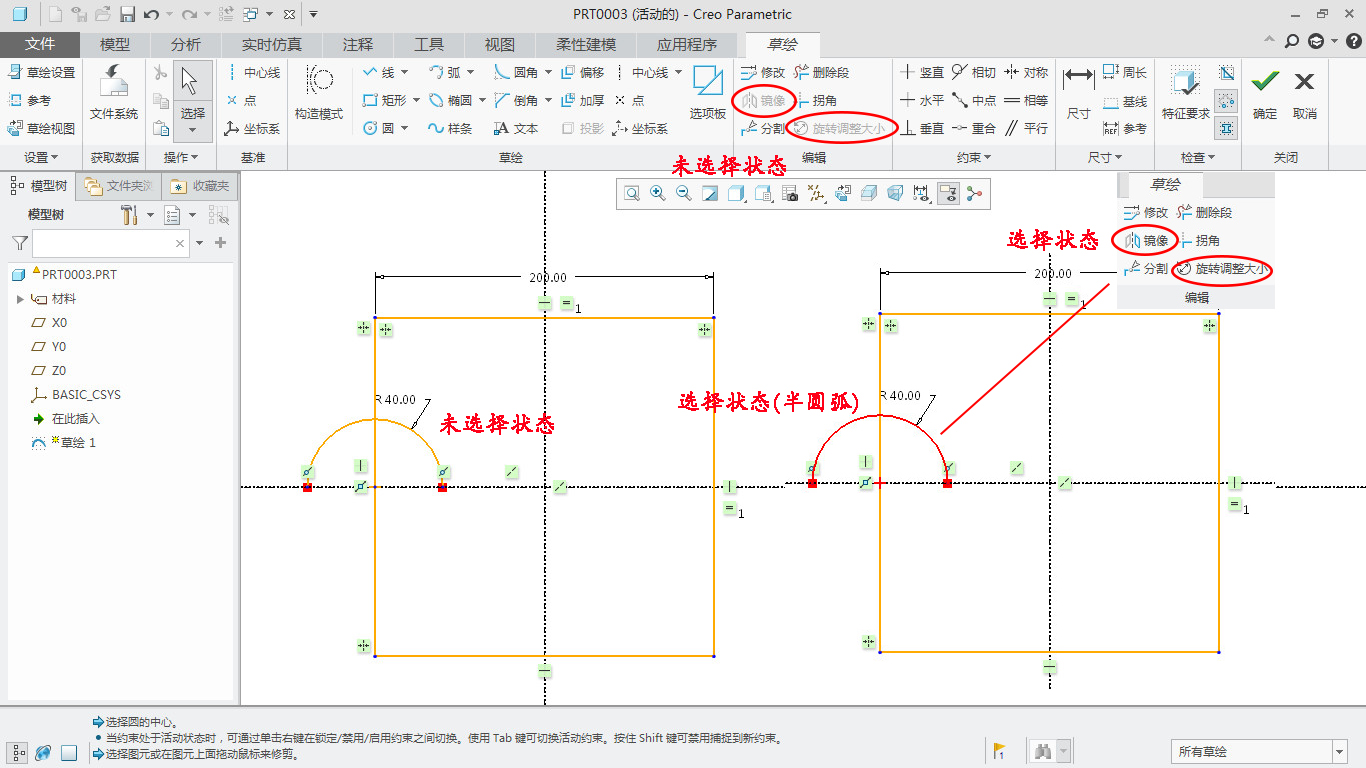Open the 选项板 palette button

point(708,92)
